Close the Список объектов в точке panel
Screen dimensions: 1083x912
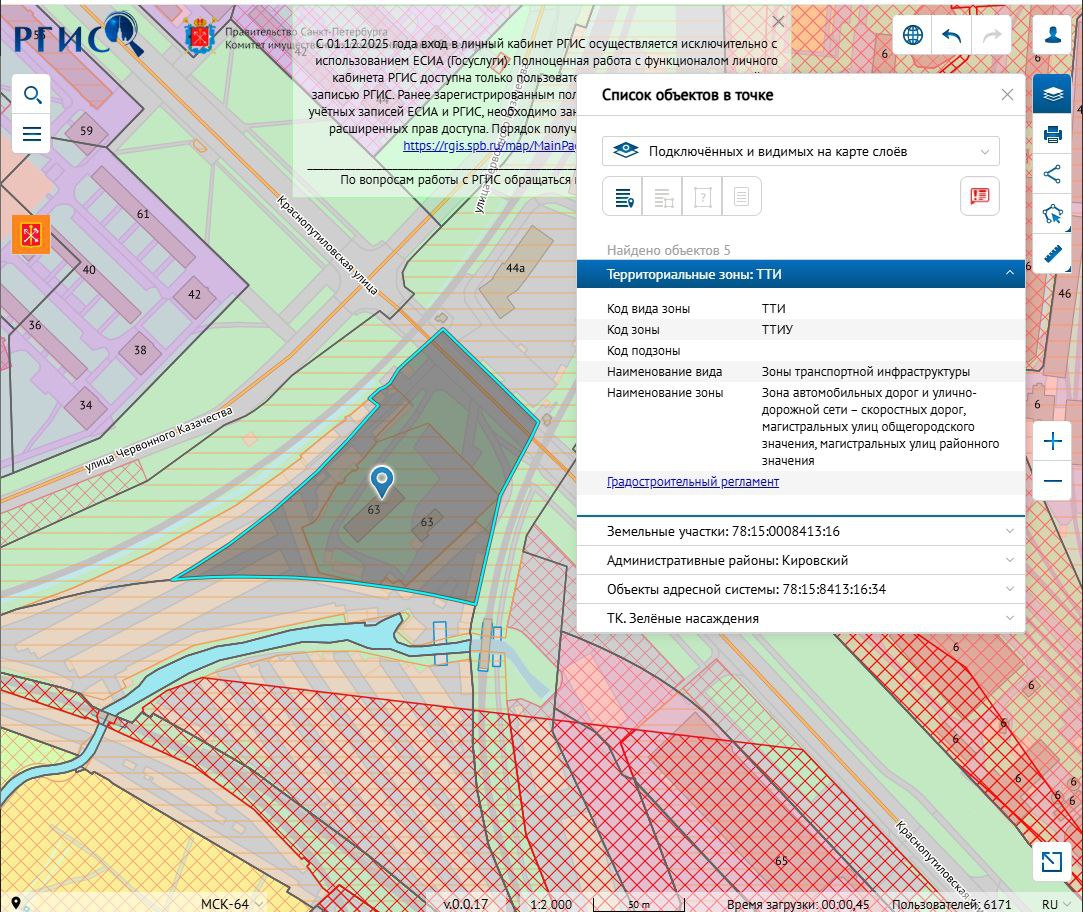click(1007, 95)
